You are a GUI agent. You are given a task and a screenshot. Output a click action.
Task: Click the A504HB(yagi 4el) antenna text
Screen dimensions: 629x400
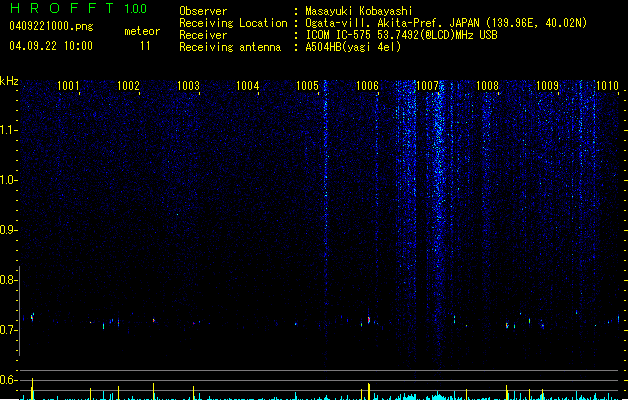pyautogui.click(x=353, y=47)
